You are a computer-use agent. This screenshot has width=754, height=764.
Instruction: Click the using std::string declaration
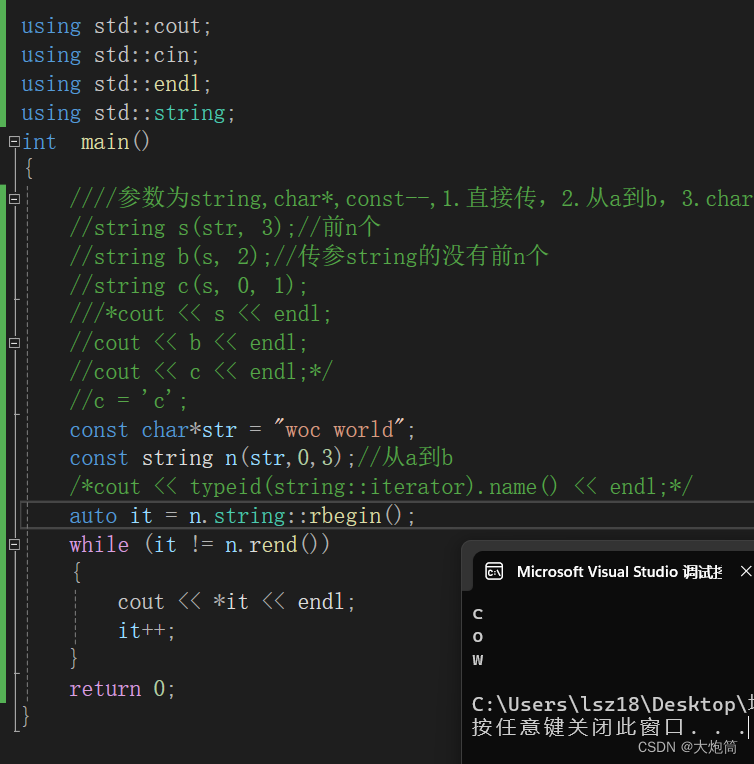pyautogui.click(x=129, y=113)
